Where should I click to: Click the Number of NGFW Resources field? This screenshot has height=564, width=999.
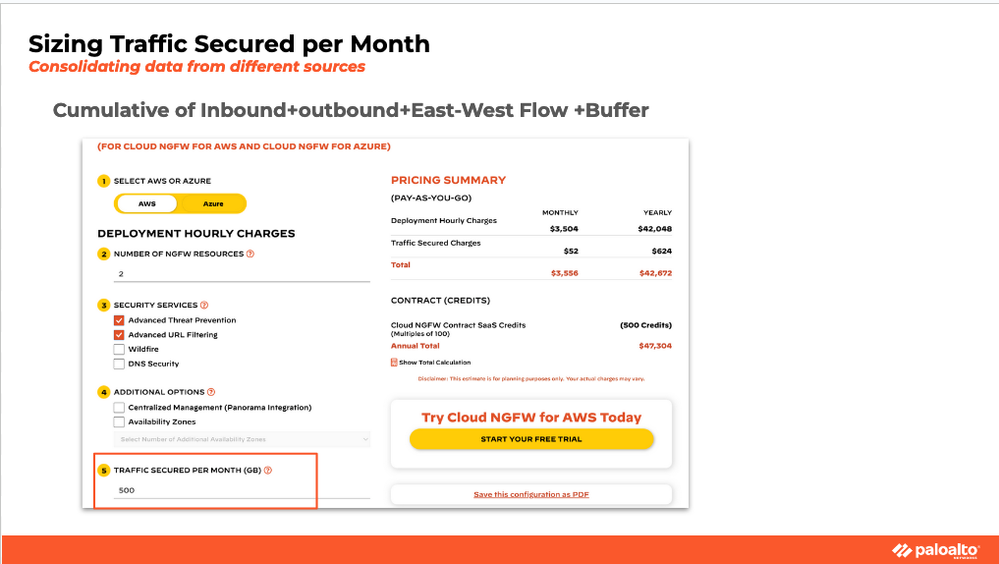point(241,273)
